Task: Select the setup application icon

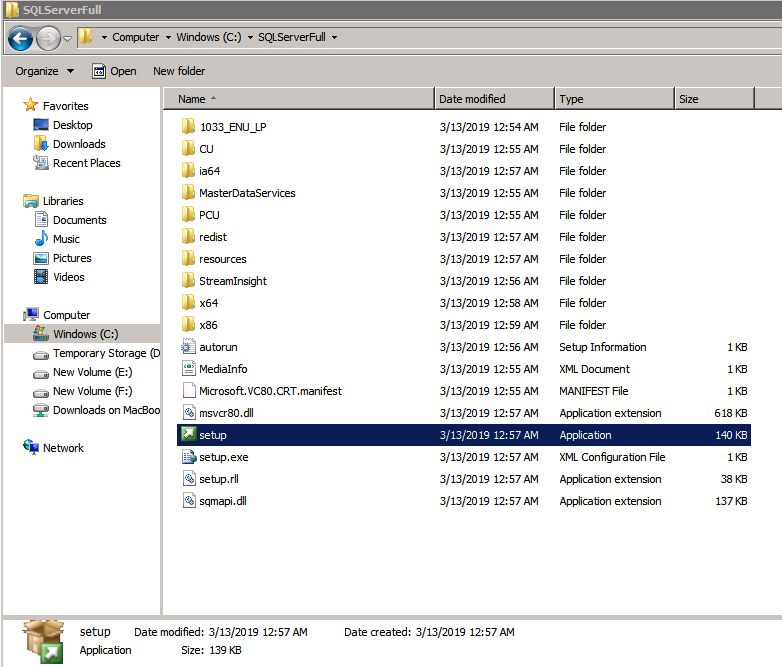Action: coord(188,435)
